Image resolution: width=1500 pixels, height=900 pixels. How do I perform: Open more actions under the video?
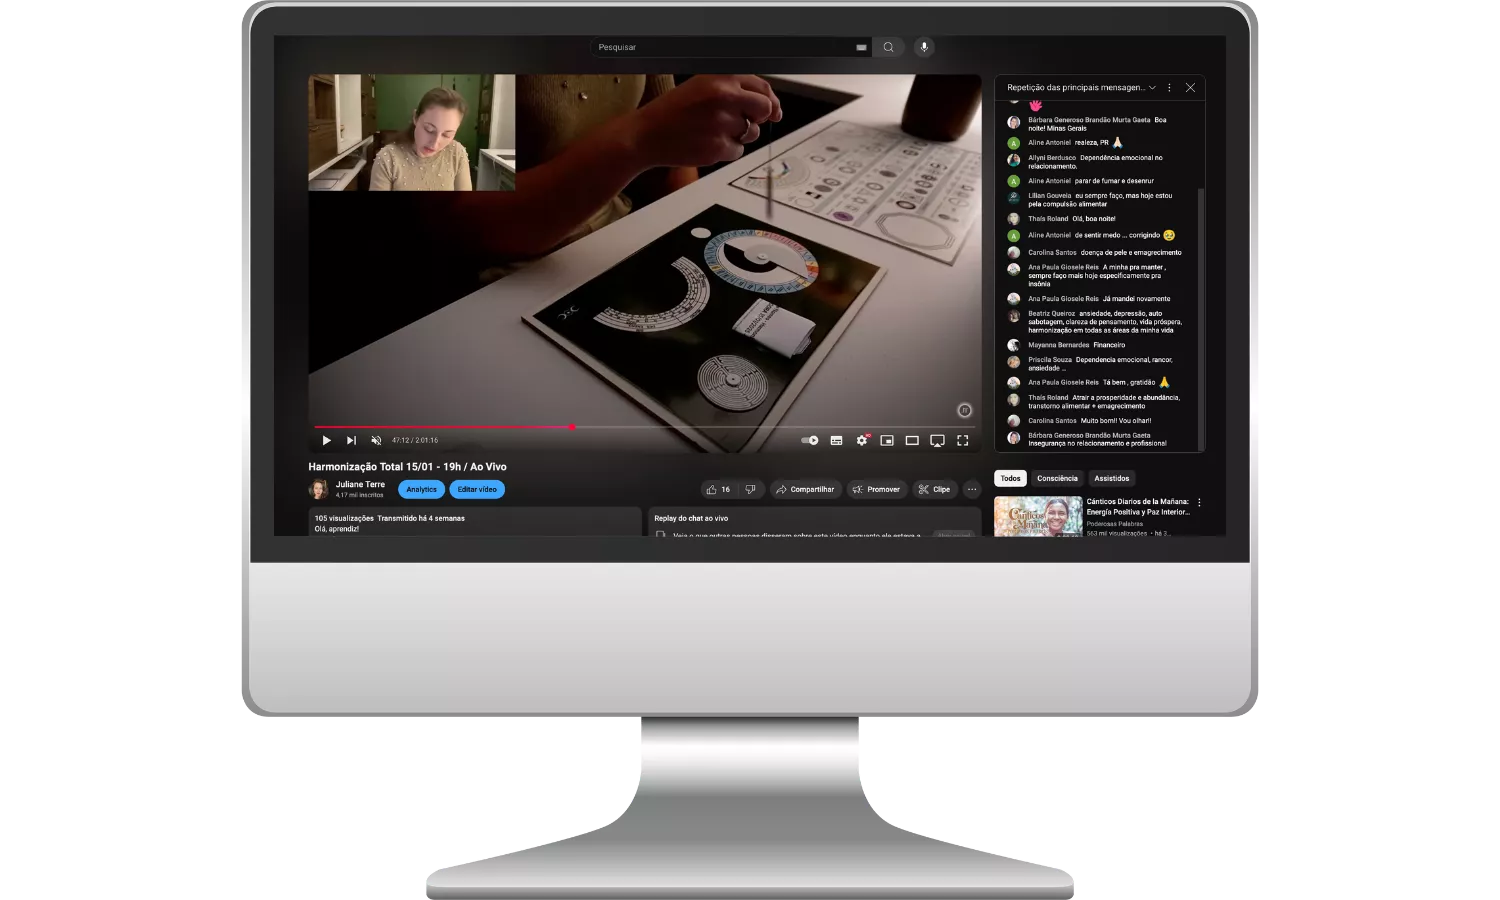(972, 489)
